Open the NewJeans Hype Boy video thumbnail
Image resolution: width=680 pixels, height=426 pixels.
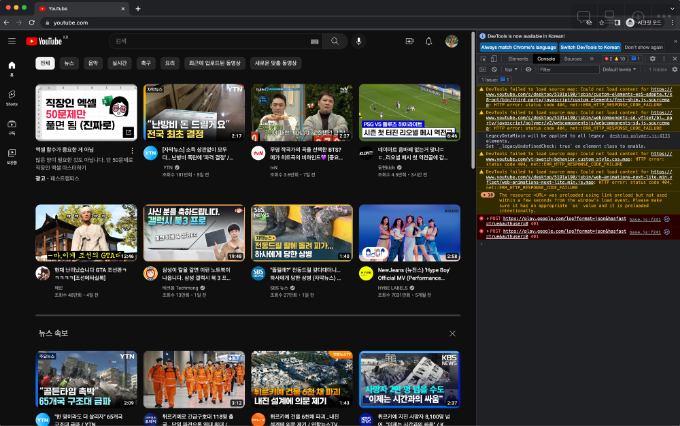point(409,233)
